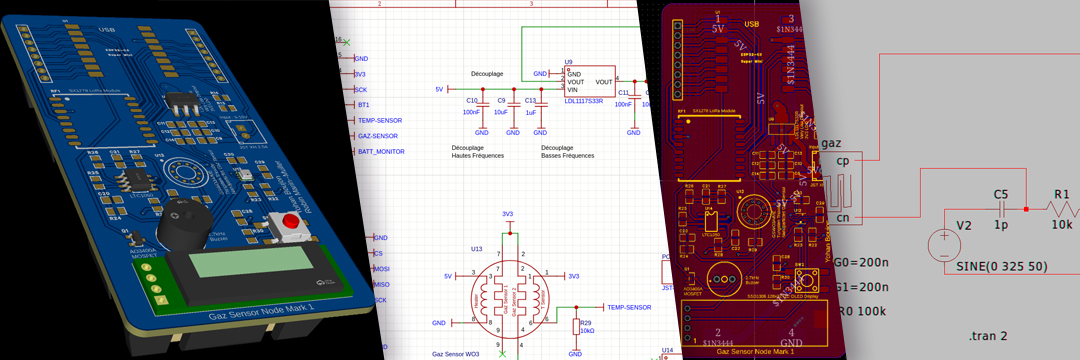Image resolution: width=1080 pixels, height=360 pixels.
Task: Select capacitor C5 in the SPICE schematic
Action: [1001, 209]
